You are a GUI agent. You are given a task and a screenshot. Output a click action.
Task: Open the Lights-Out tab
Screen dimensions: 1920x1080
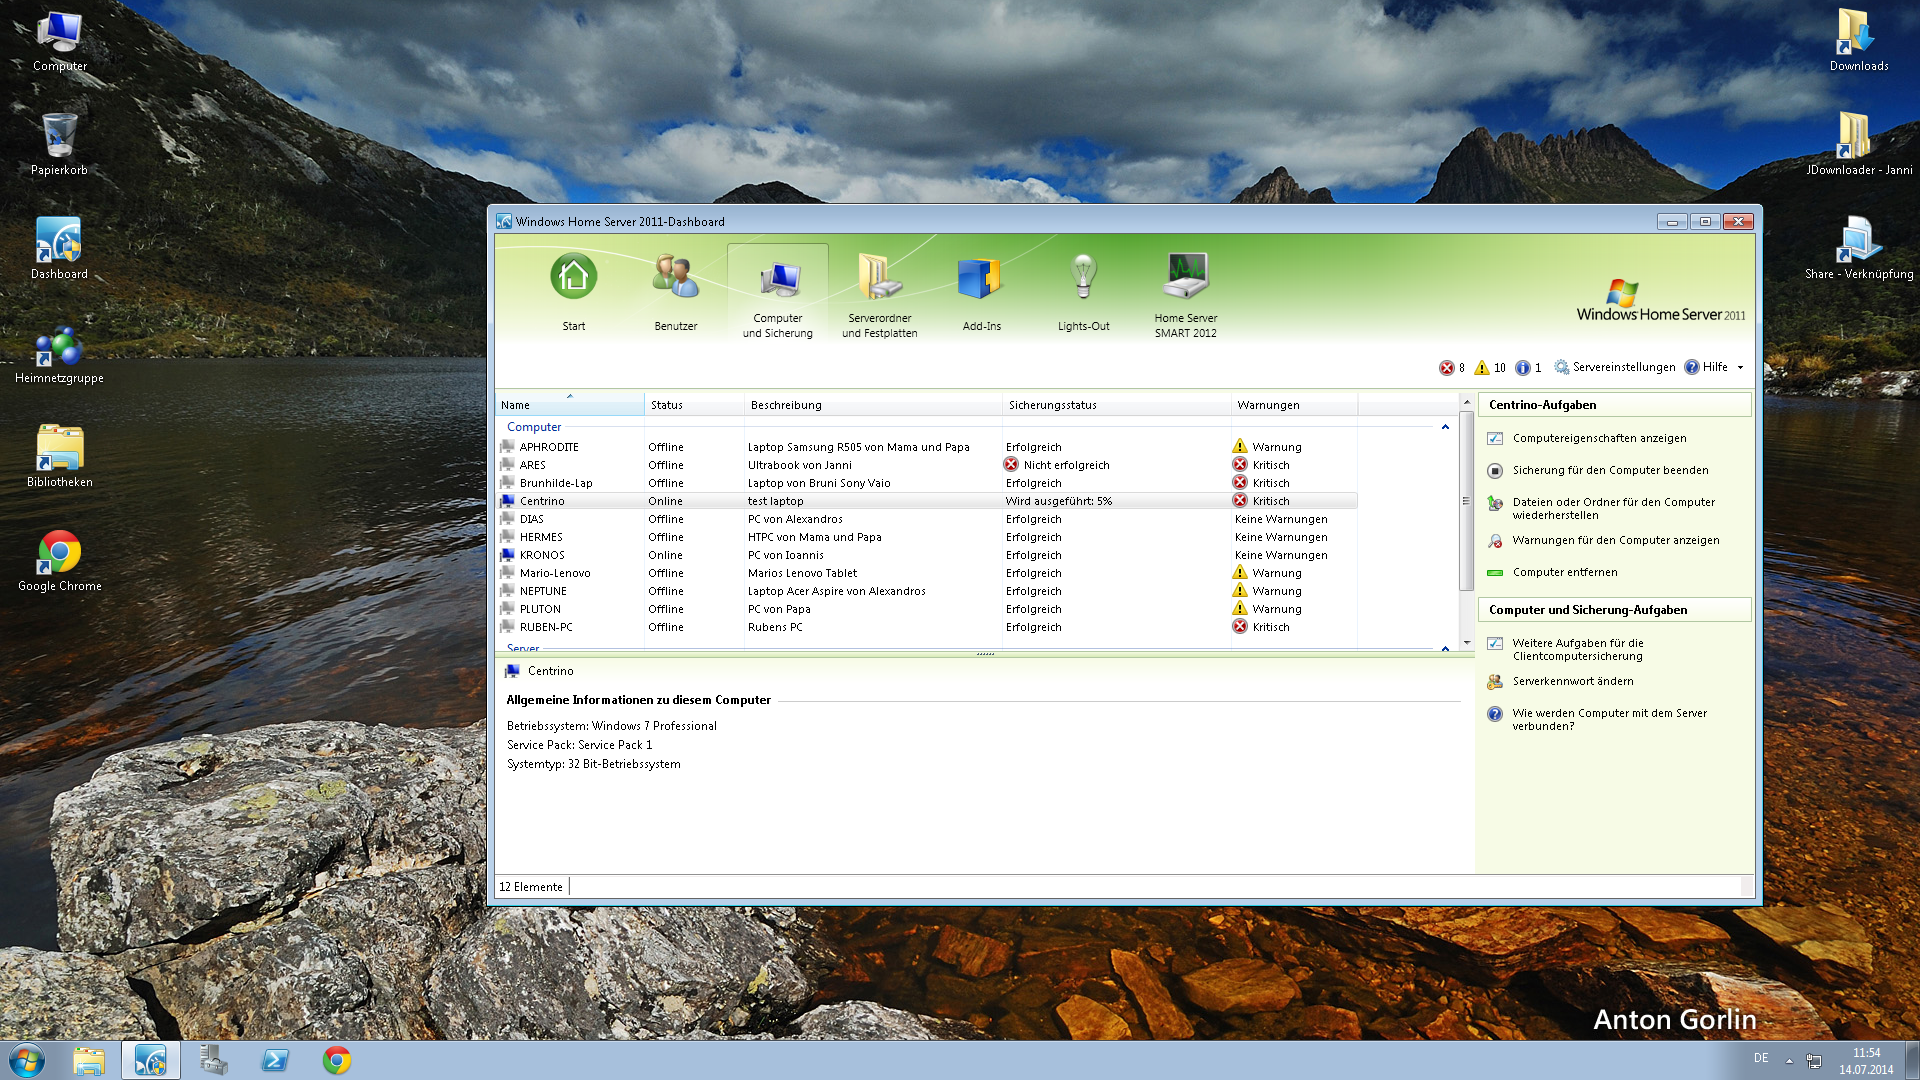tap(1084, 292)
